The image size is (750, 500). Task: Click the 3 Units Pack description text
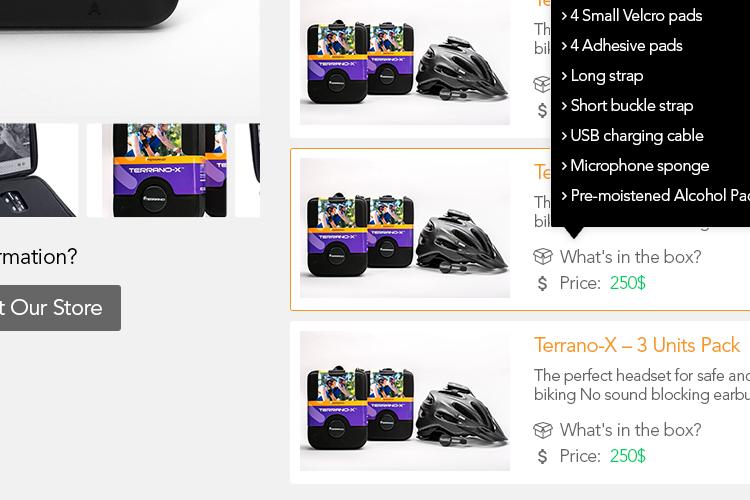coord(642,385)
